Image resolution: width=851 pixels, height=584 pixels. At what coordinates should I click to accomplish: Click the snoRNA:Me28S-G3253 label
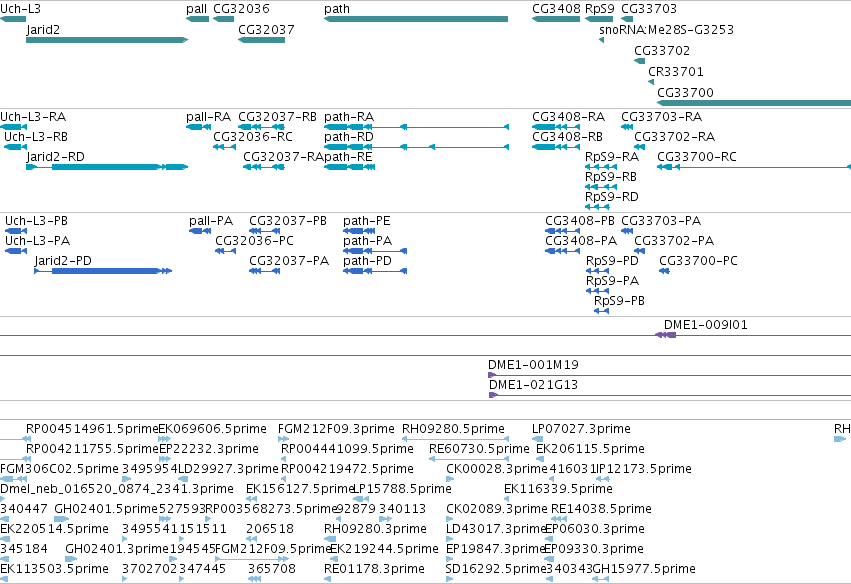(x=666, y=30)
